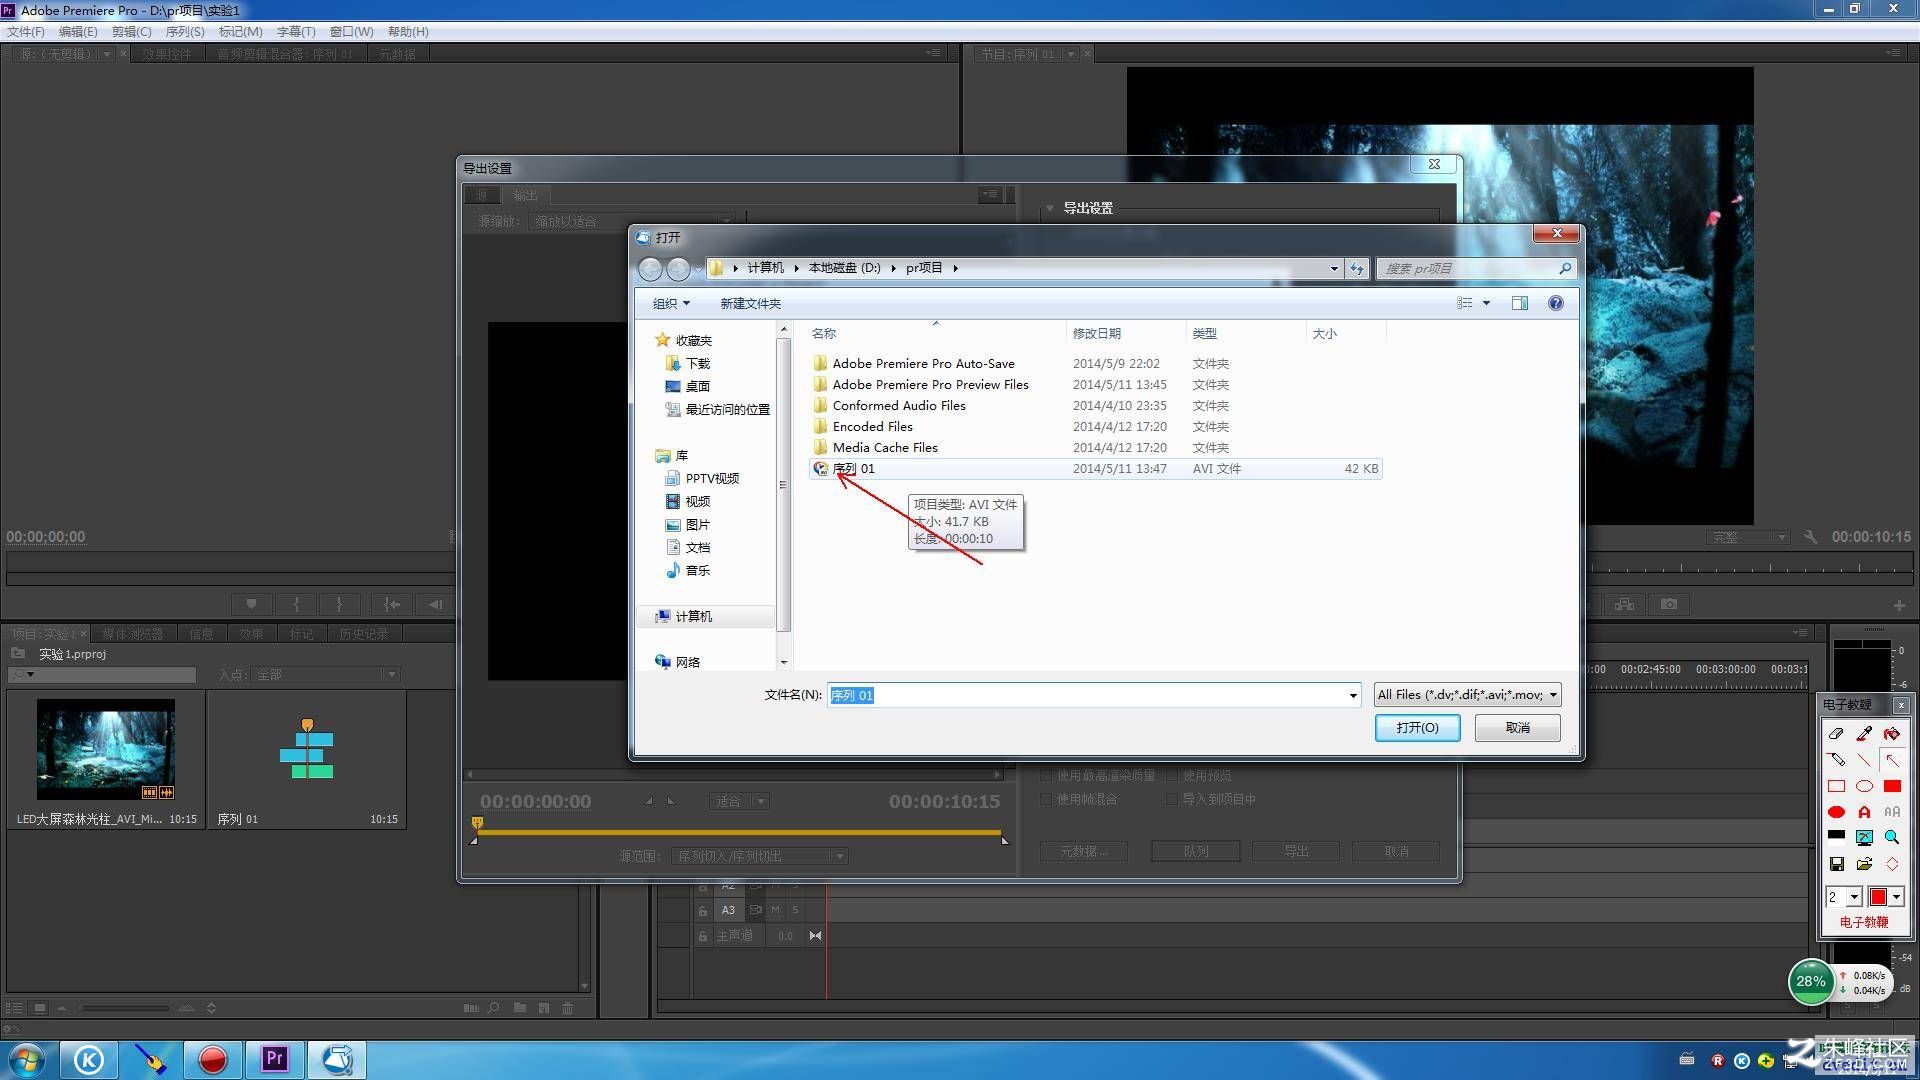
Task: Open the 序列(S) menu
Action: (185, 31)
